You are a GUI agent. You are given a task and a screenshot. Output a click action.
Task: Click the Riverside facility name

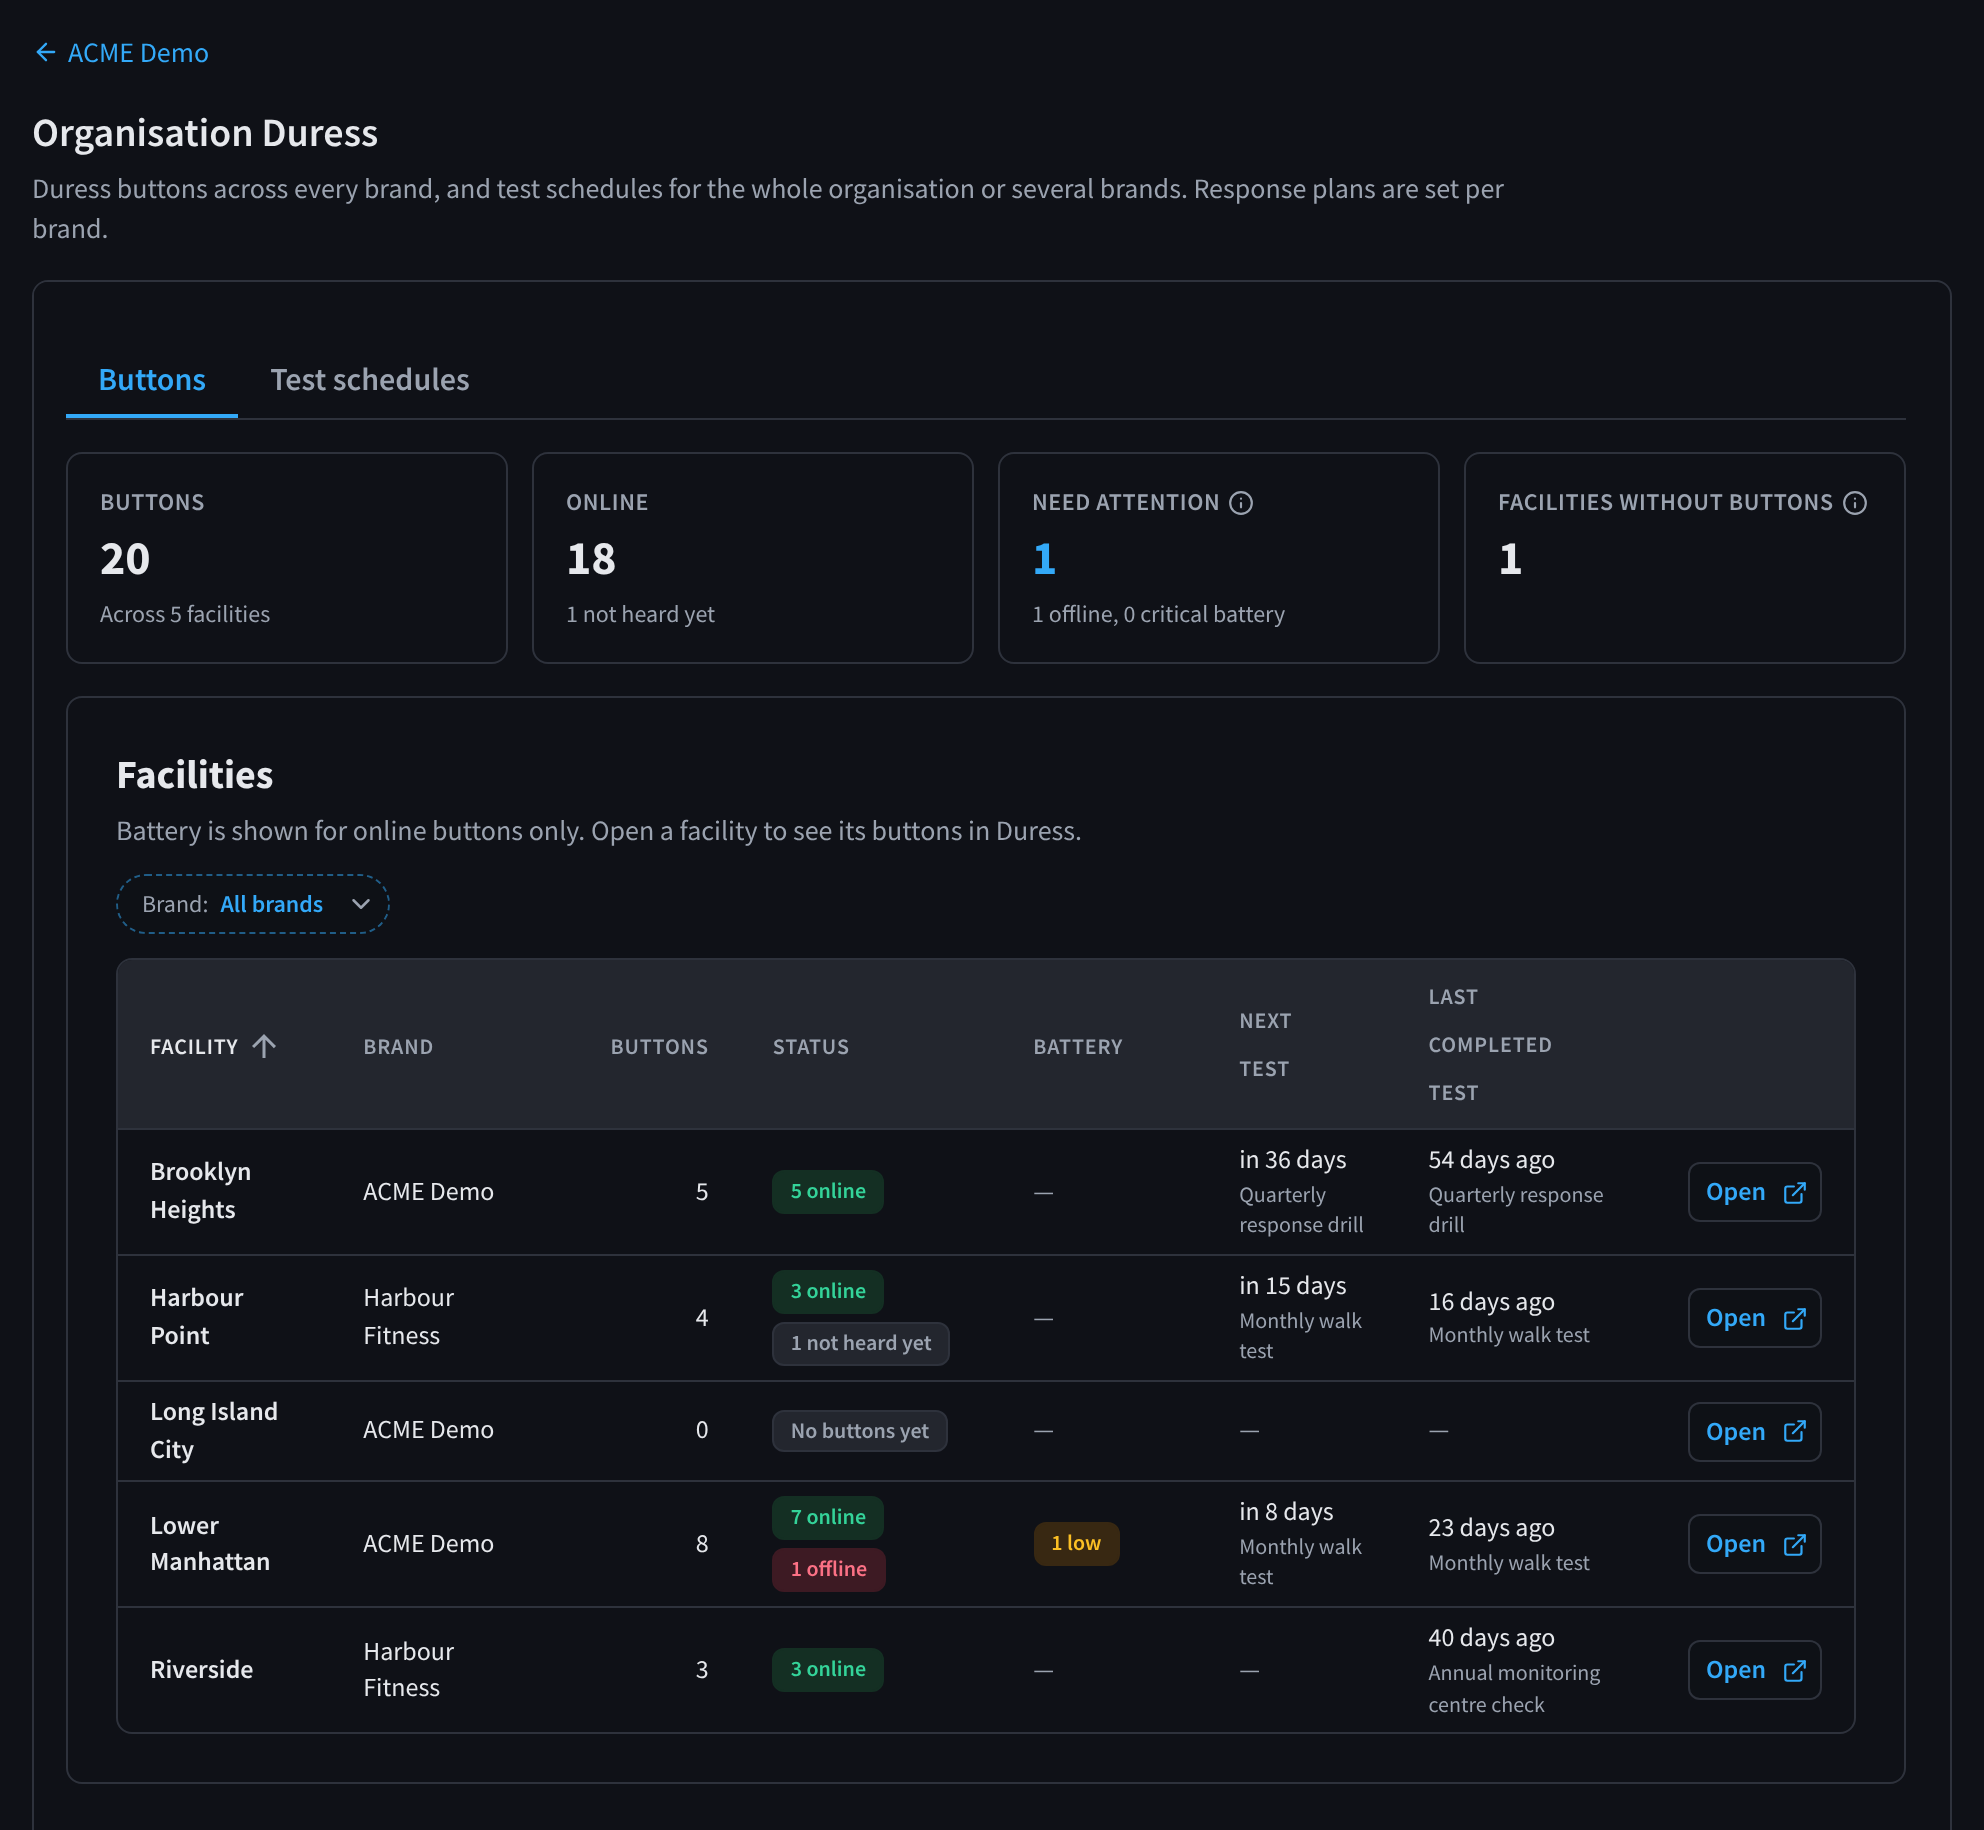pos(201,1669)
